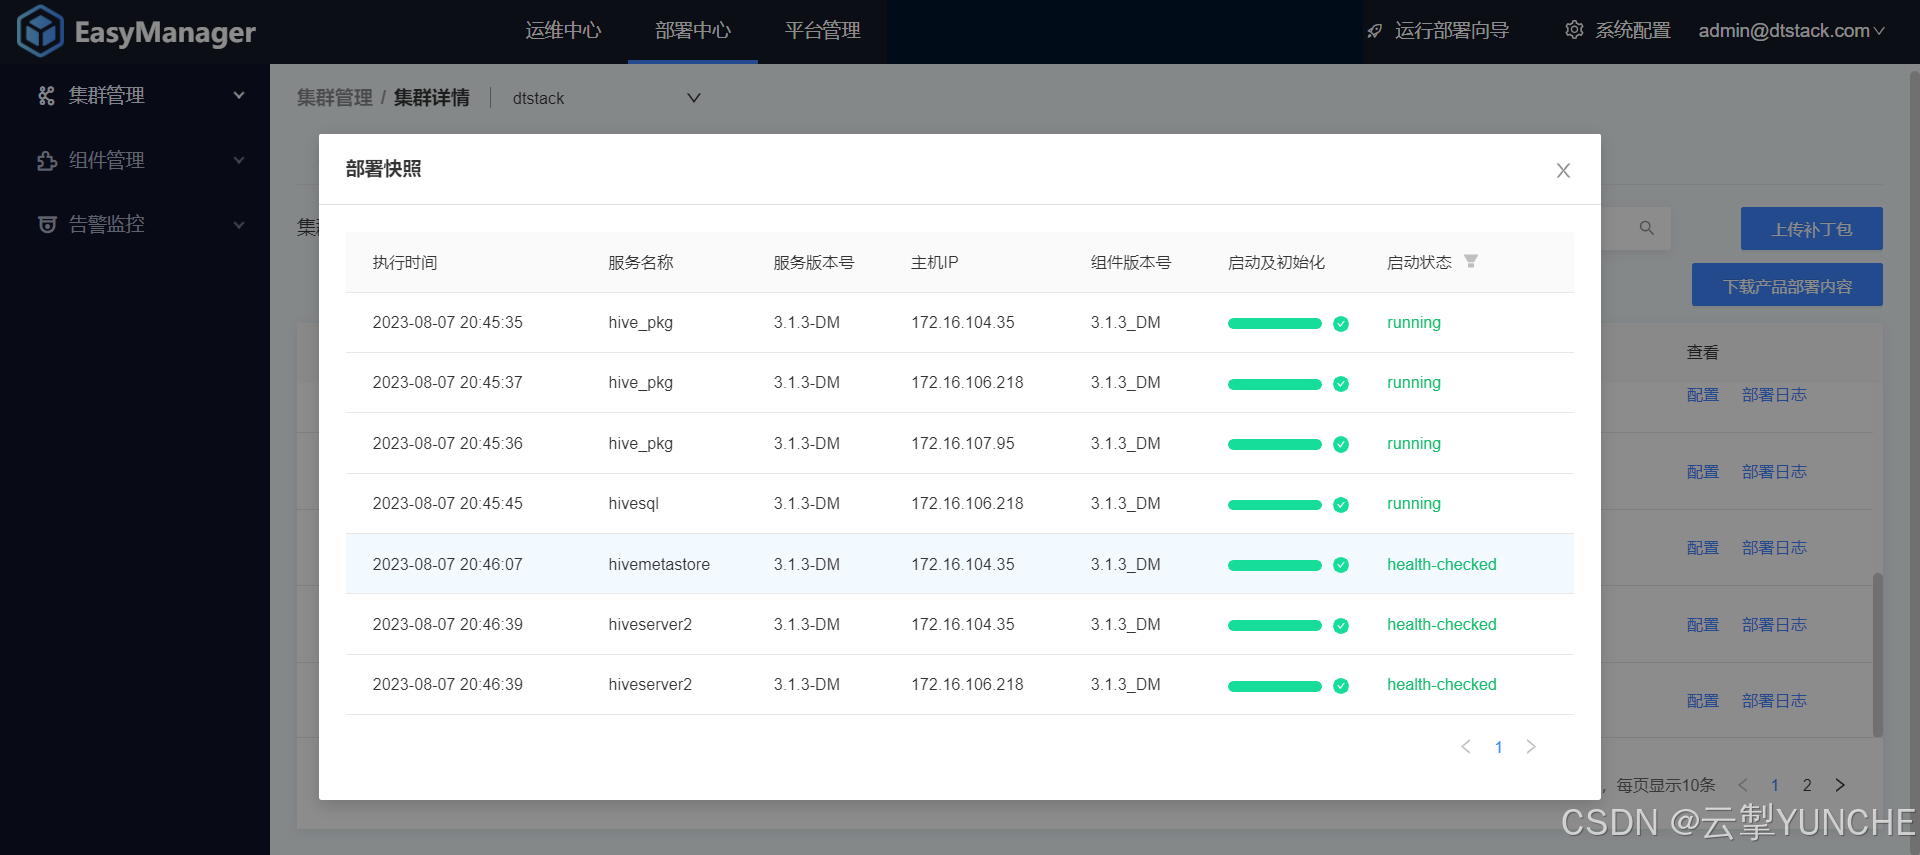This screenshot has width=1920, height=855.
Task: Open the dtstack cluster dropdown
Action: coord(606,98)
